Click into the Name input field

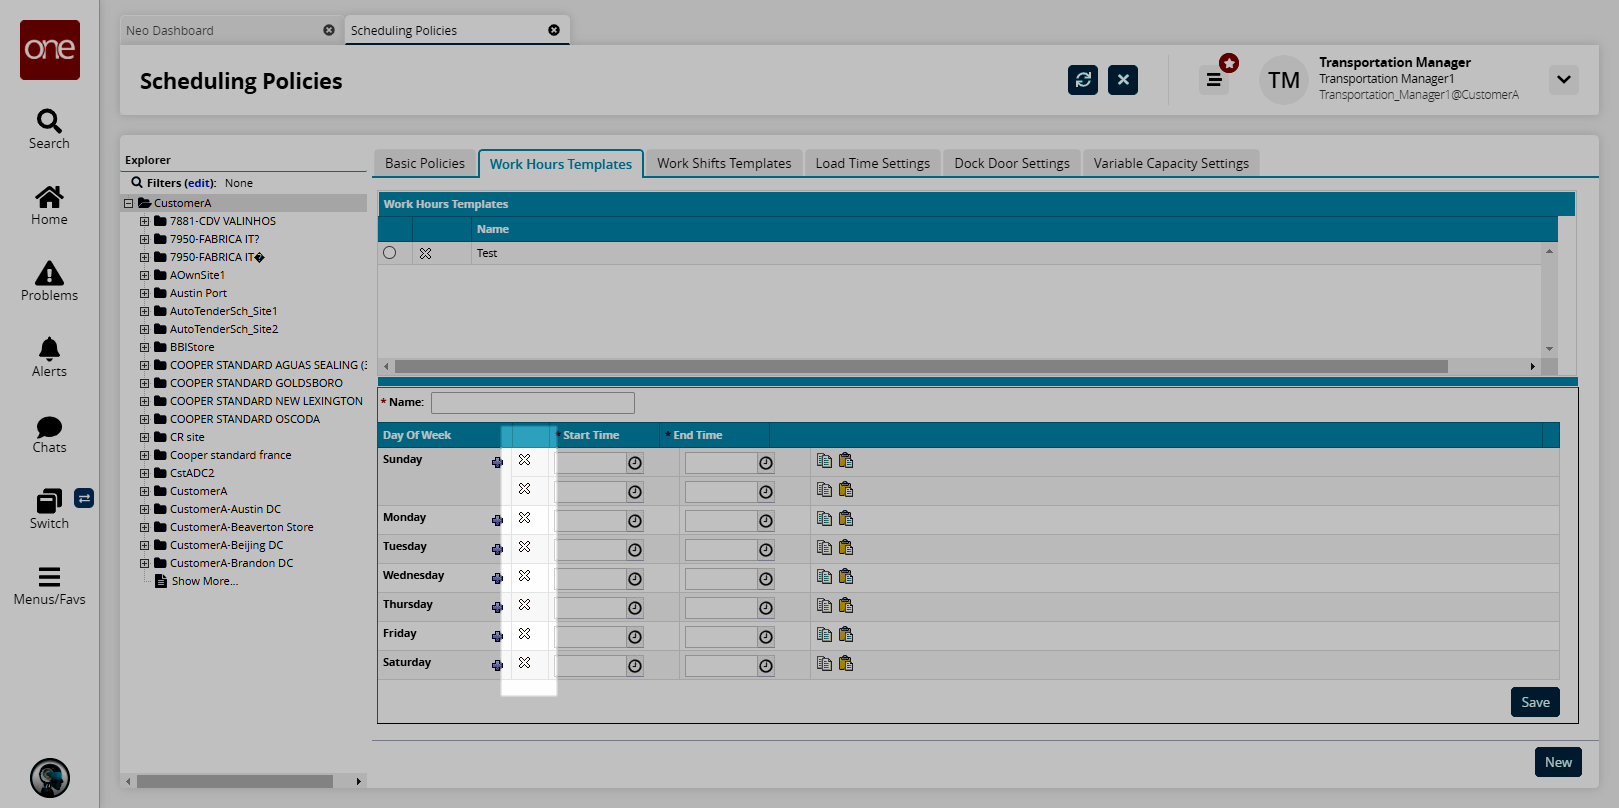point(532,402)
